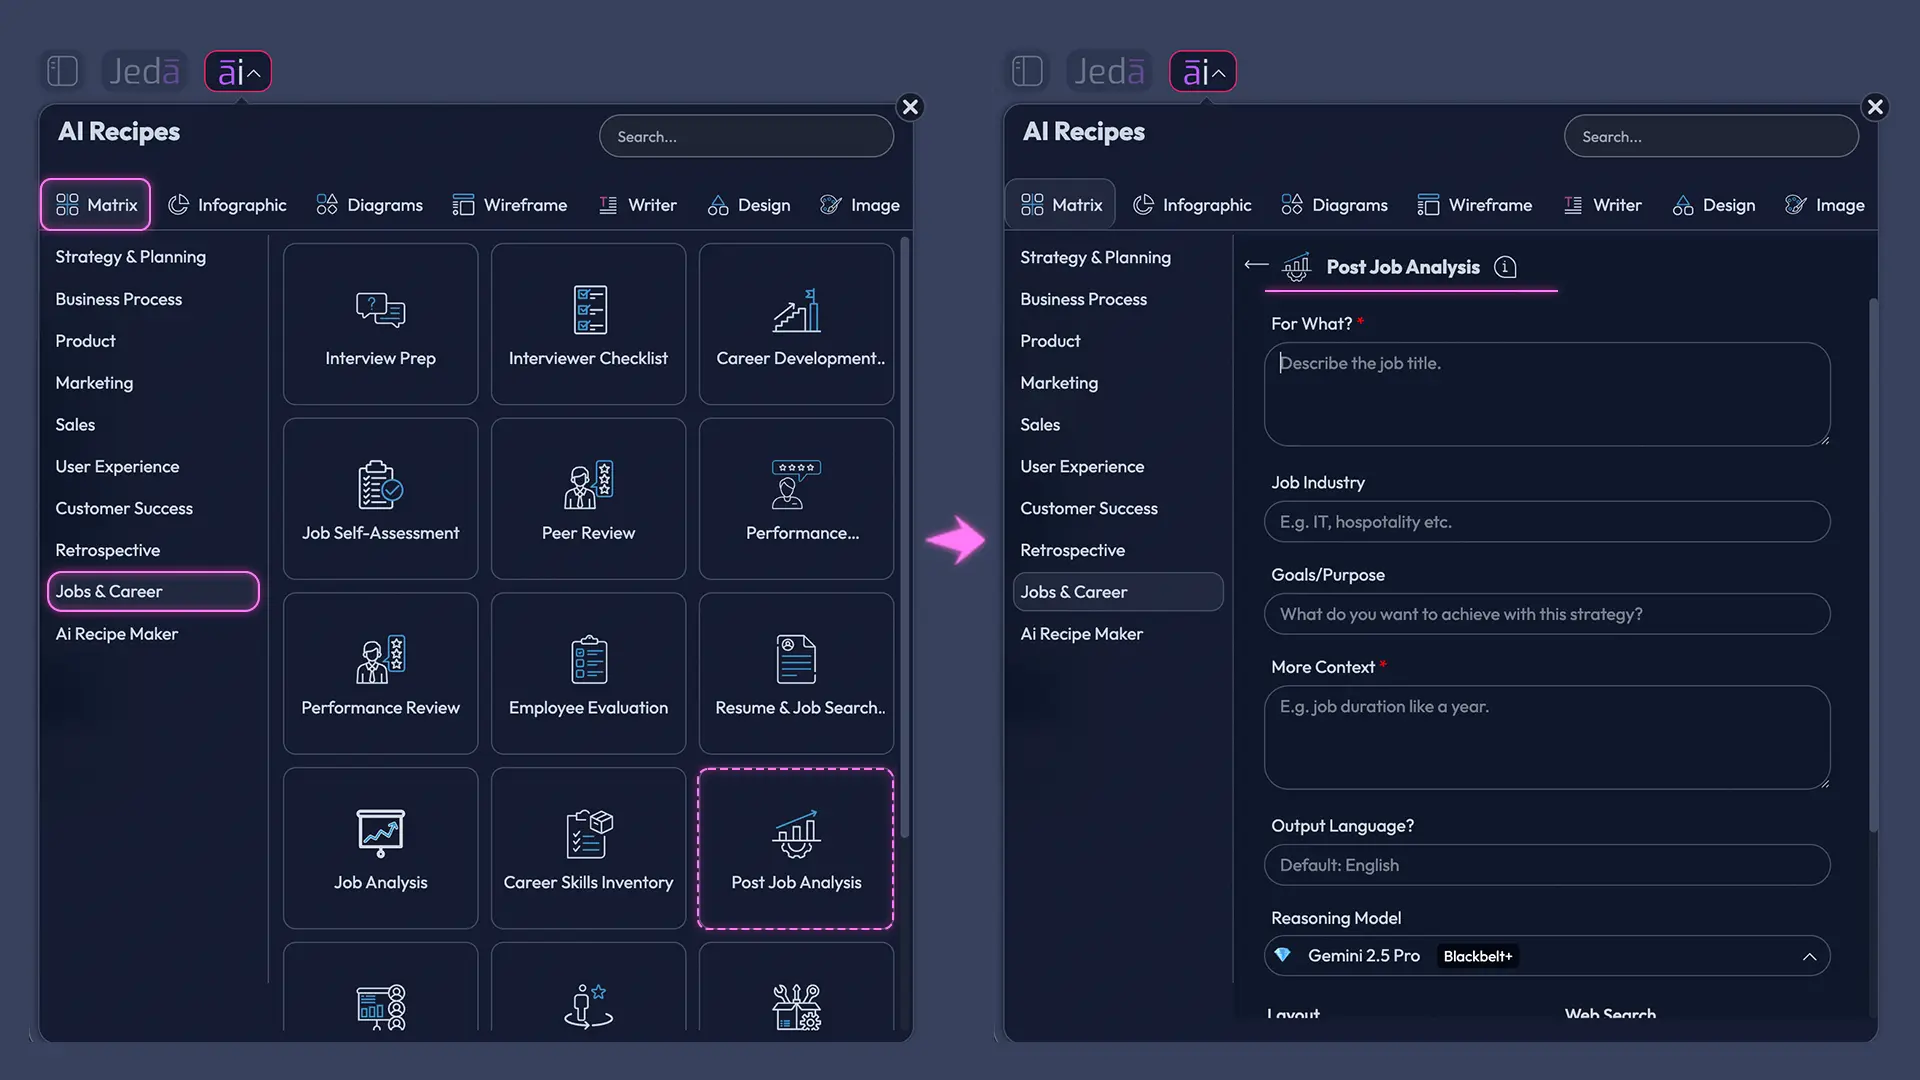Open Post Job Analysis recipe card
The height and width of the screenshot is (1080, 1920).
[796, 848]
